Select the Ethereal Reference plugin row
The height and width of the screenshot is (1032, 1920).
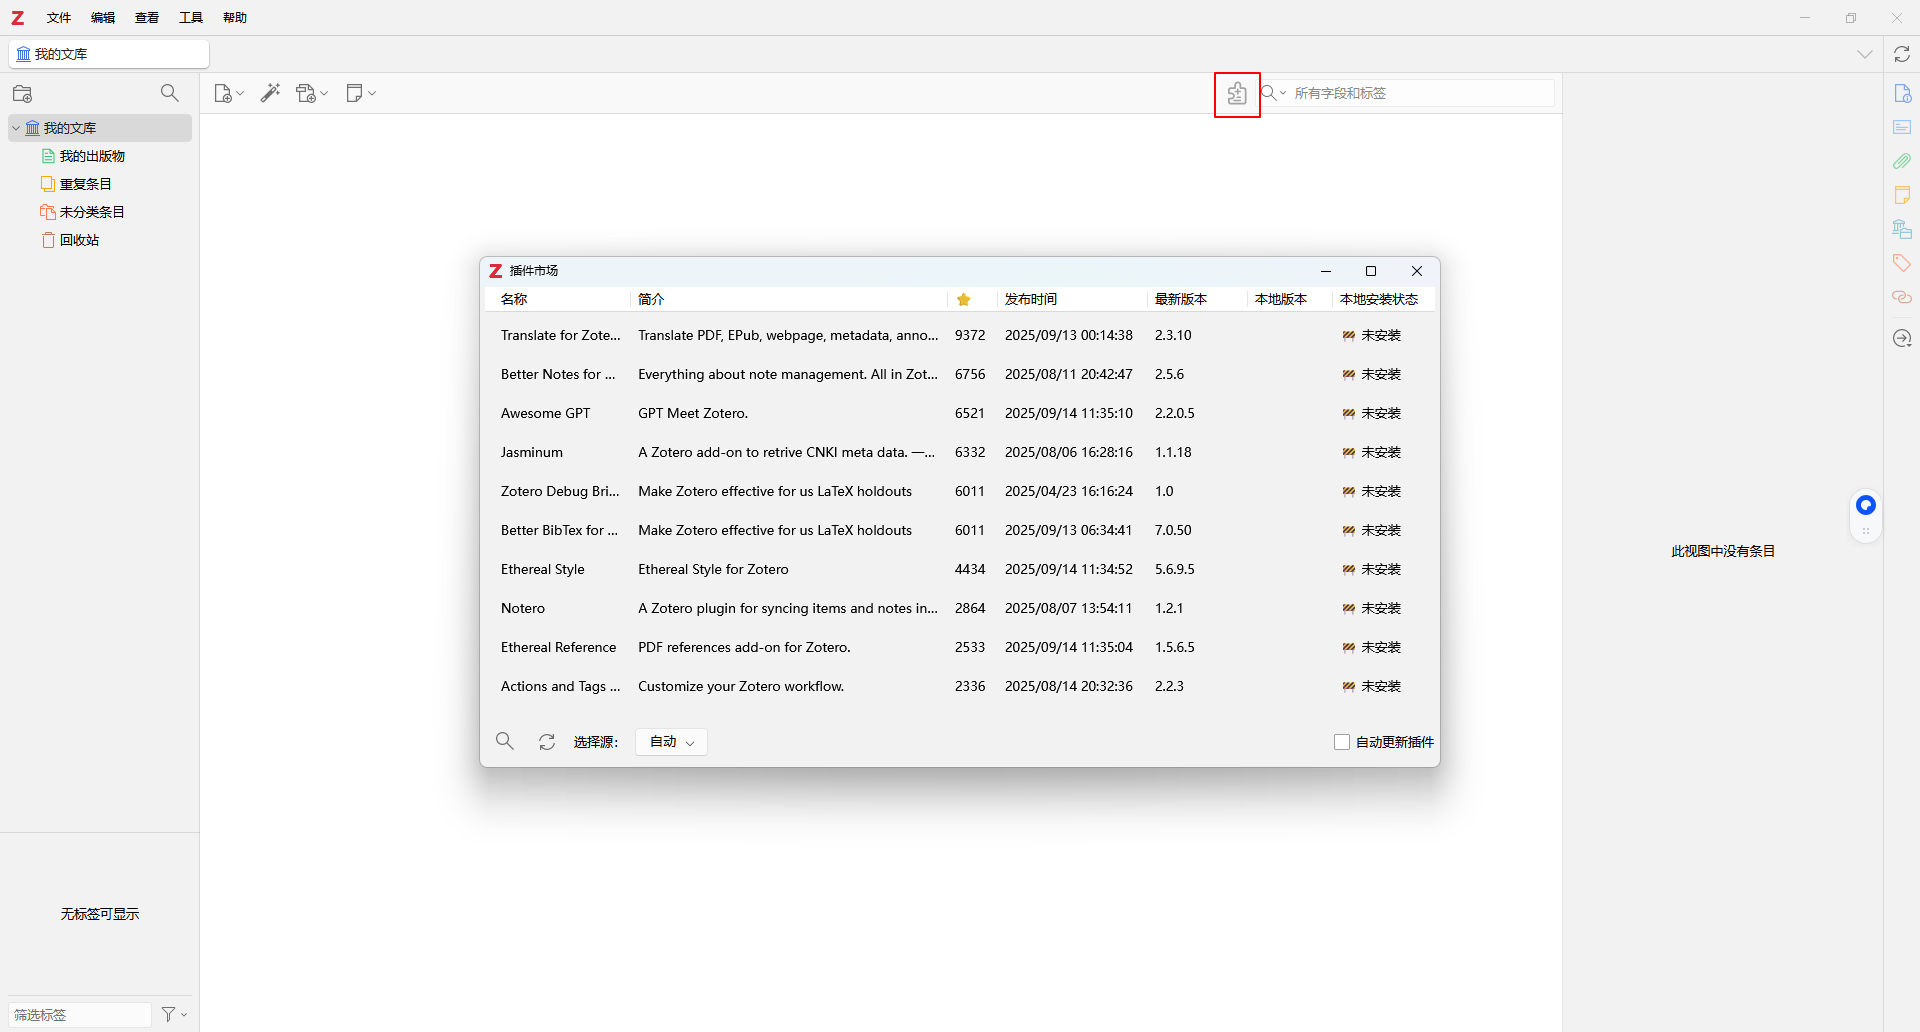coord(960,647)
